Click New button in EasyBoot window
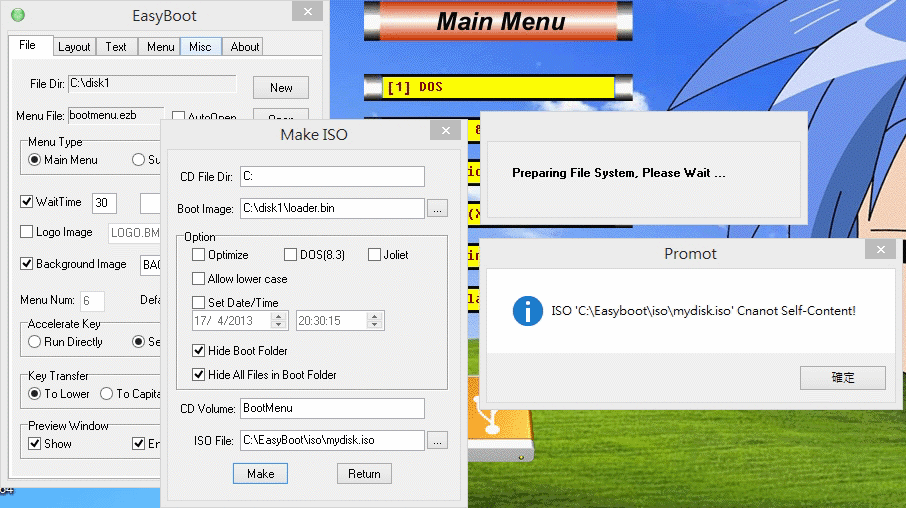Viewport: 906px width, 508px height. click(281, 88)
